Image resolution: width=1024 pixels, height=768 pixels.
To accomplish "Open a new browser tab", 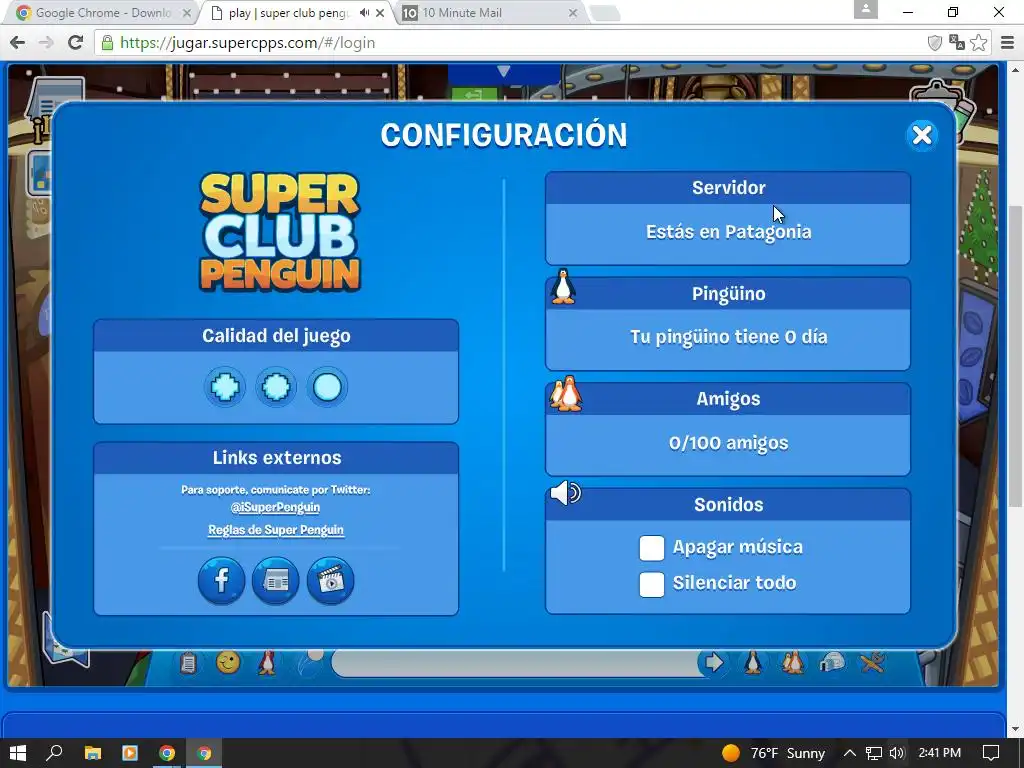I will coord(604,13).
